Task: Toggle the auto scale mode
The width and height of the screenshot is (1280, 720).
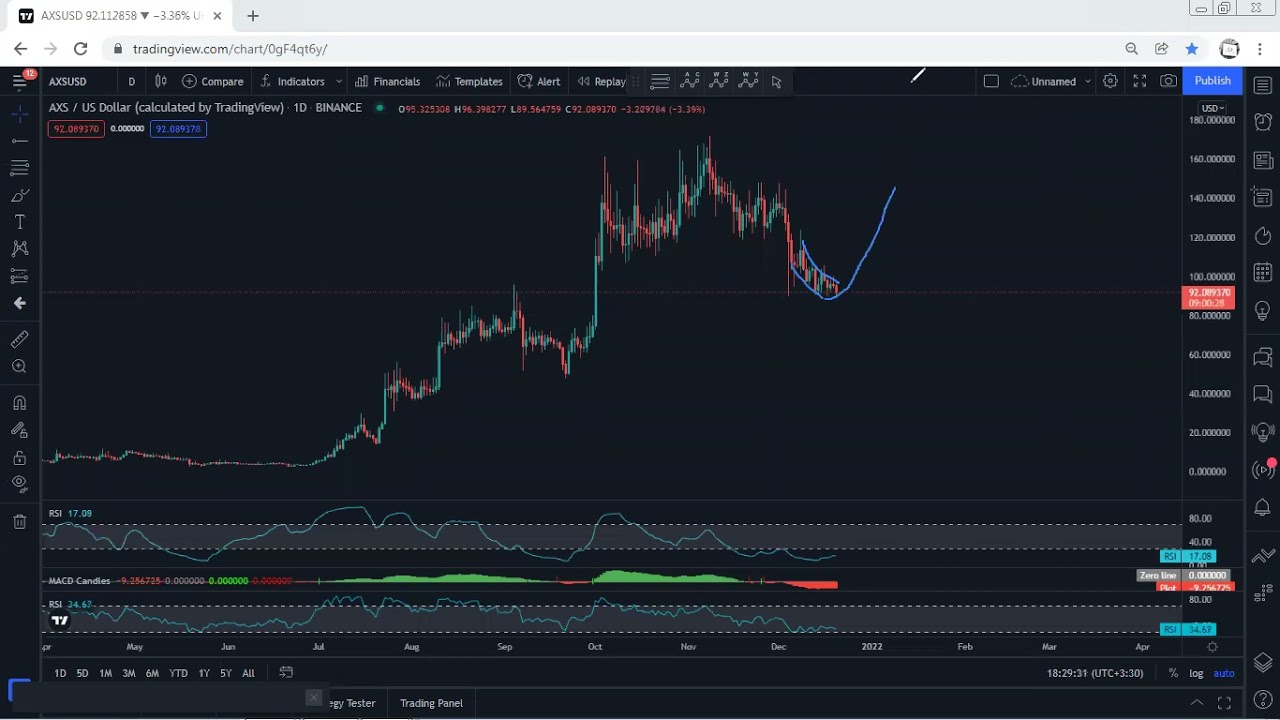Action: (x=1224, y=673)
